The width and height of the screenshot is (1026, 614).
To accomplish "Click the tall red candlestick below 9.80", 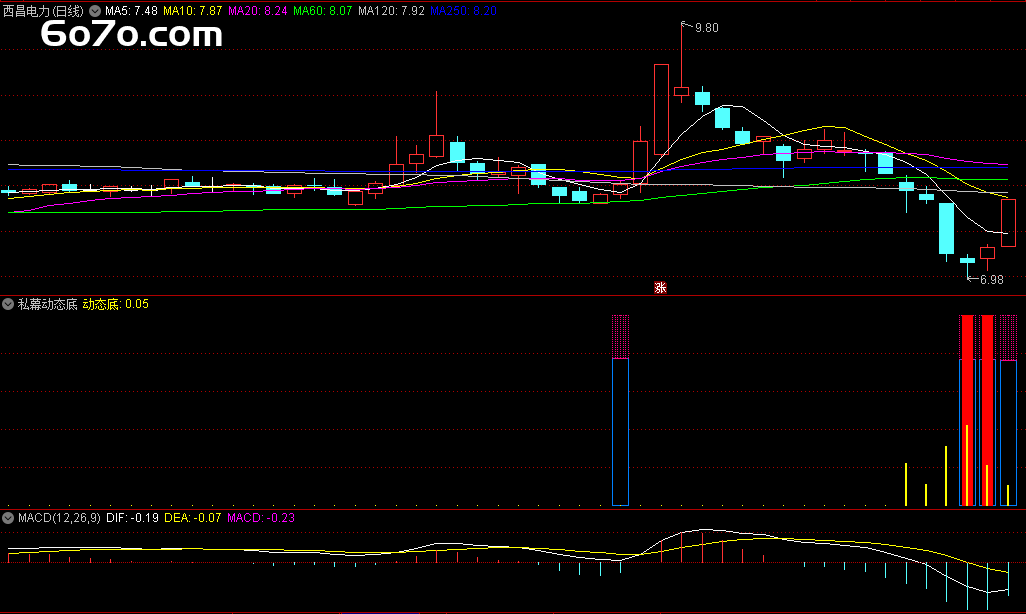I will click(662, 109).
